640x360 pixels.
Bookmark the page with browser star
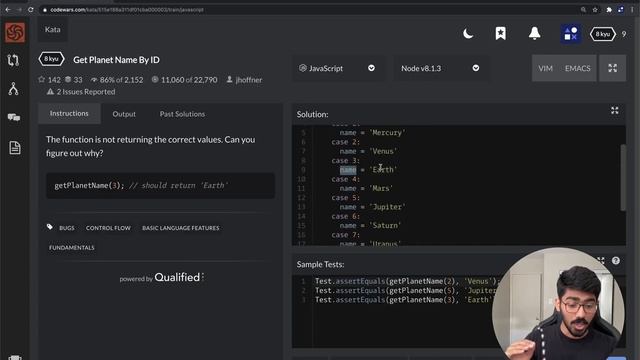point(595,9)
